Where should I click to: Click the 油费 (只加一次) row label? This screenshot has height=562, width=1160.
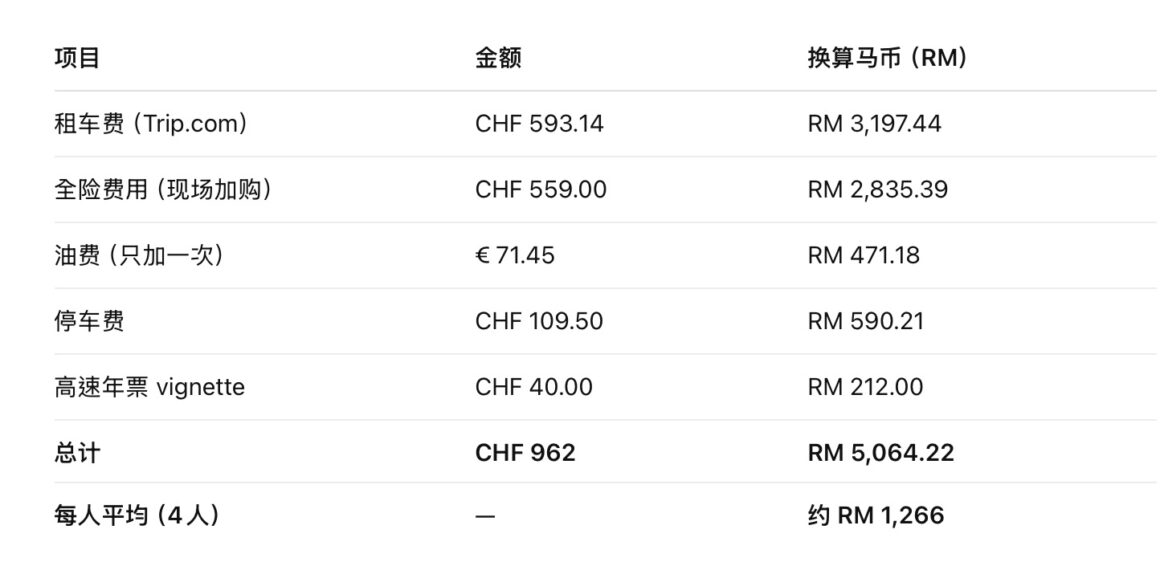tap(139, 256)
